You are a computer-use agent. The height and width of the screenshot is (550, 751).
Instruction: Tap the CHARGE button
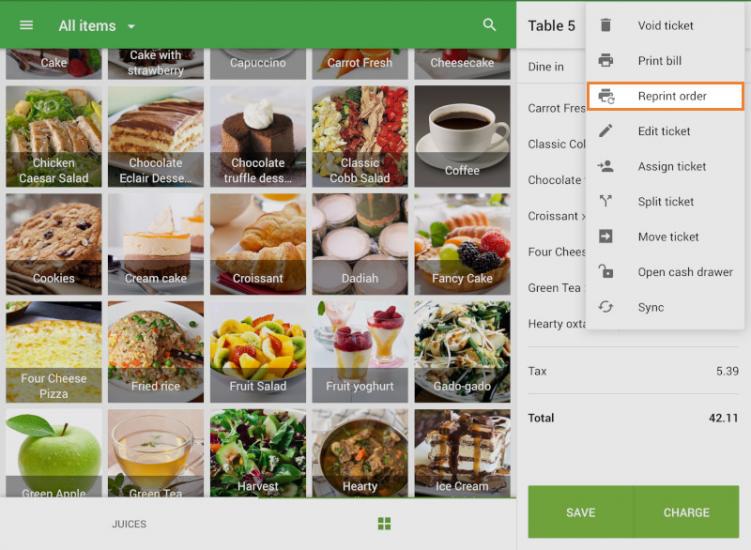click(686, 512)
